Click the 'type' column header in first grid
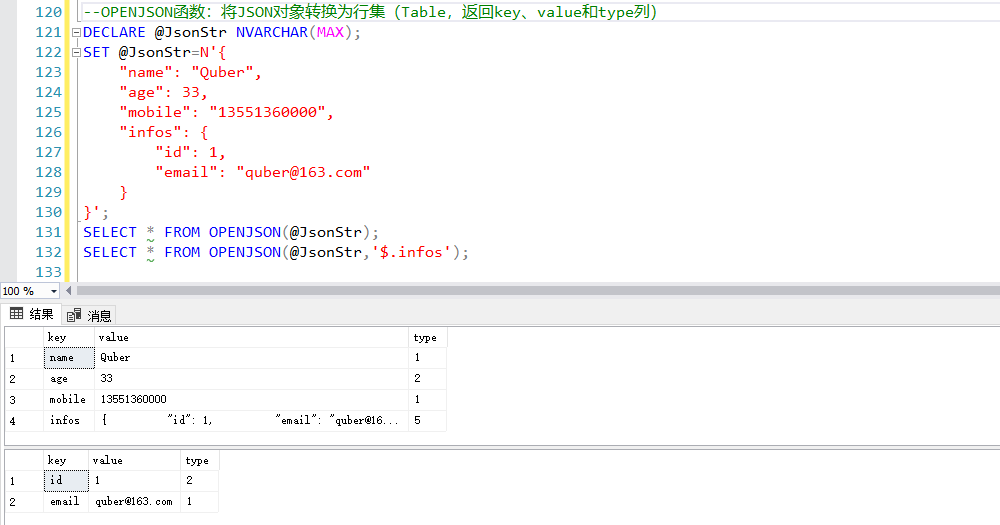Image resolution: width=1000 pixels, height=525 pixels. point(427,337)
